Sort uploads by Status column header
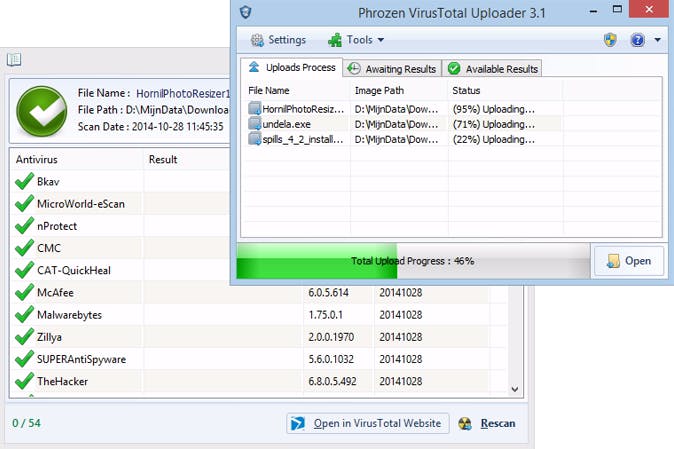Viewport: 674px width, 449px height. [506, 91]
